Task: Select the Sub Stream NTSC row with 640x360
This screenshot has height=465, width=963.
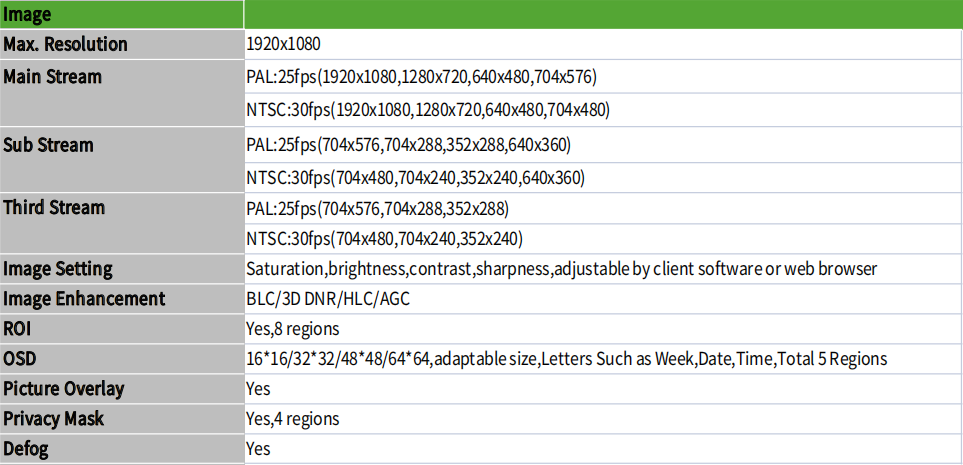Action: point(603,178)
